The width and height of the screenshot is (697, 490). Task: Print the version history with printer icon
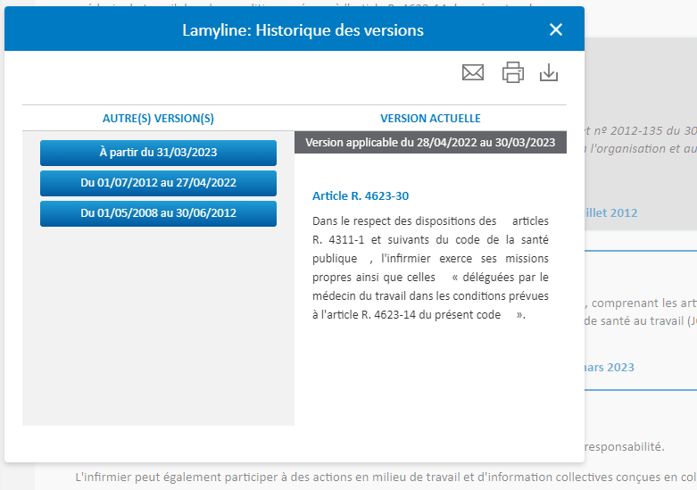tap(513, 72)
